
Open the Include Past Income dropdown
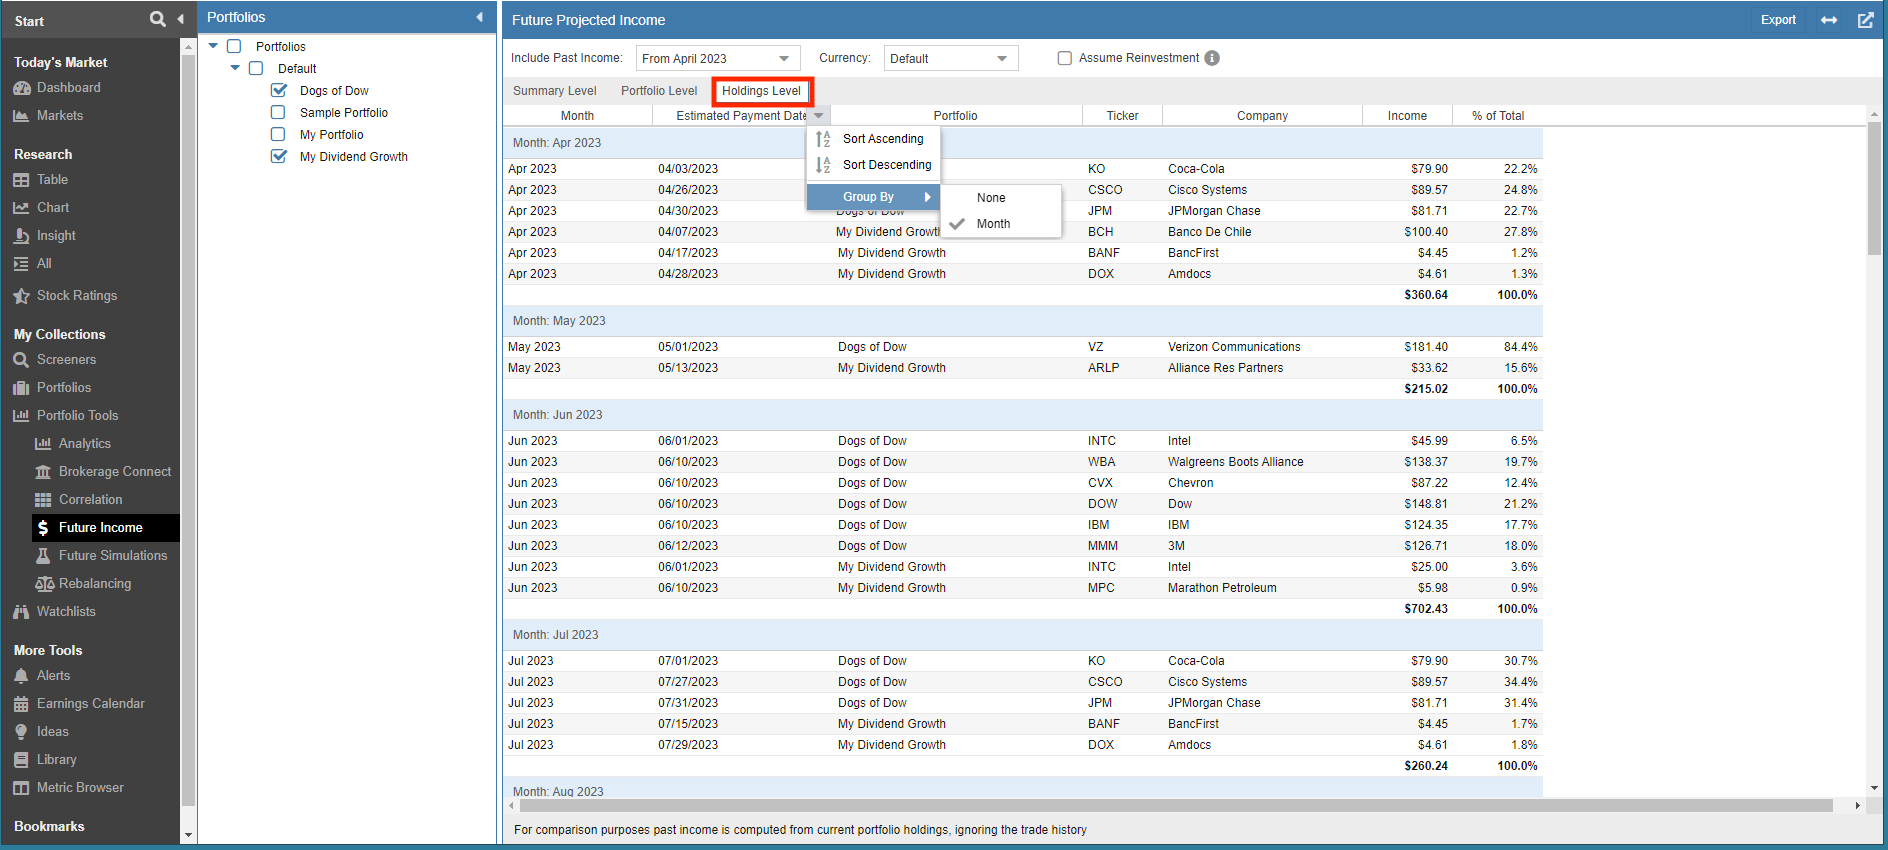[x=718, y=58]
